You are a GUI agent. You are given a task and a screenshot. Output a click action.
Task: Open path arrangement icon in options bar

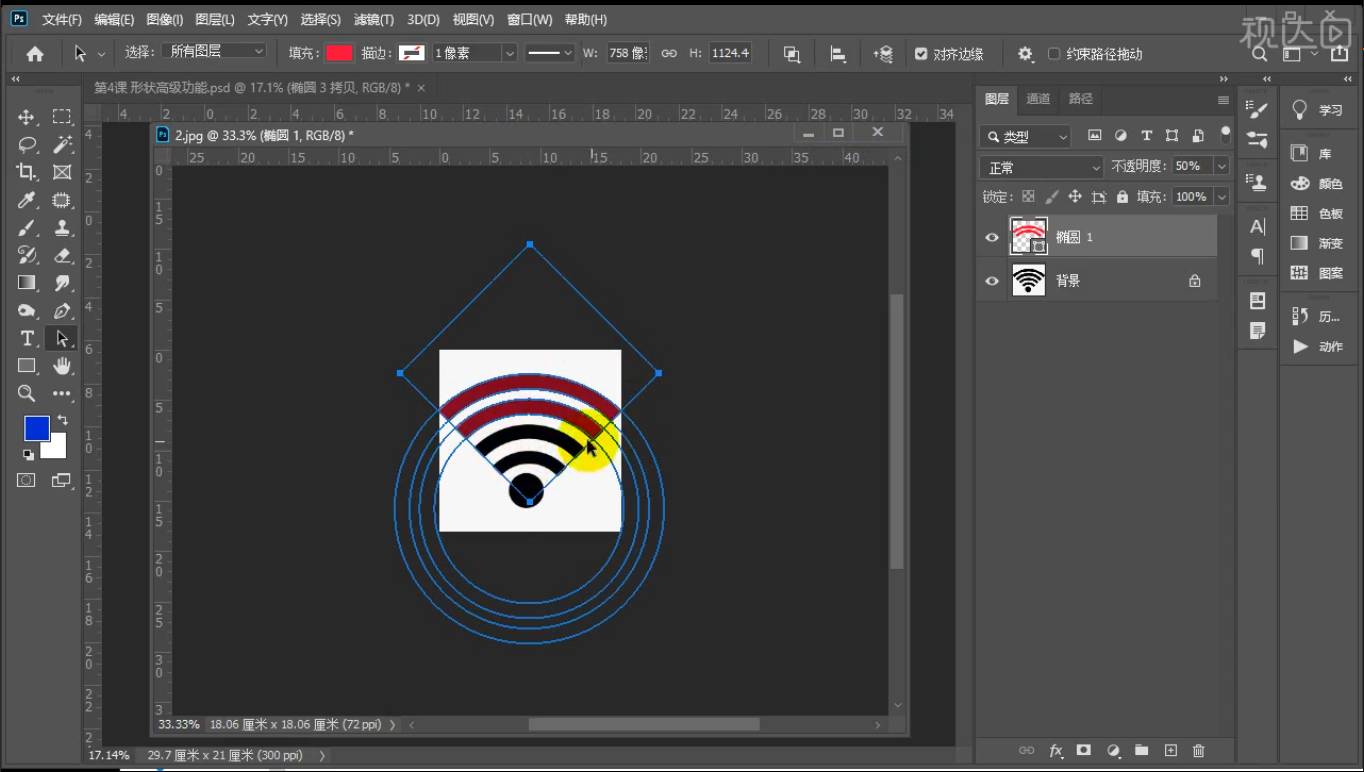tap(883, 54)
